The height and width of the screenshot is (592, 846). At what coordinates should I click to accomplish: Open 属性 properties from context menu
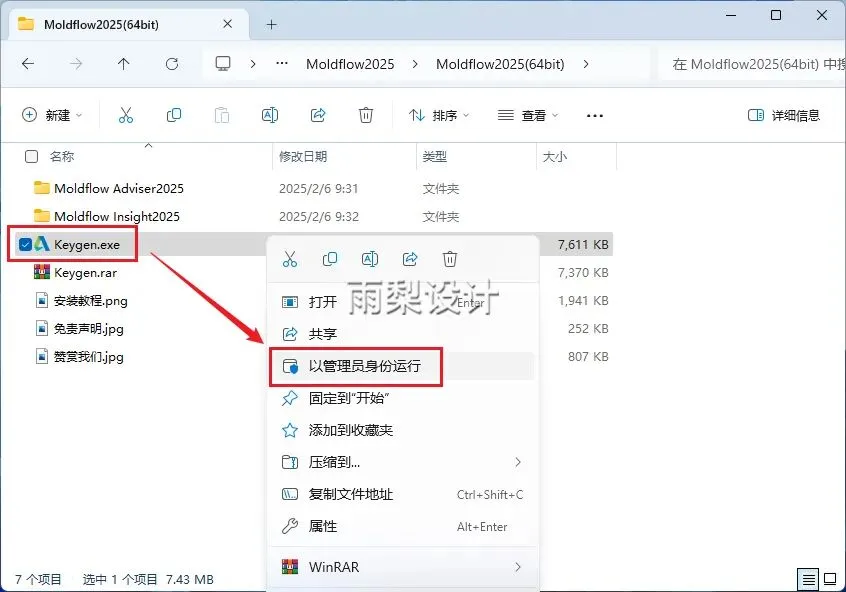coord(402,526)
